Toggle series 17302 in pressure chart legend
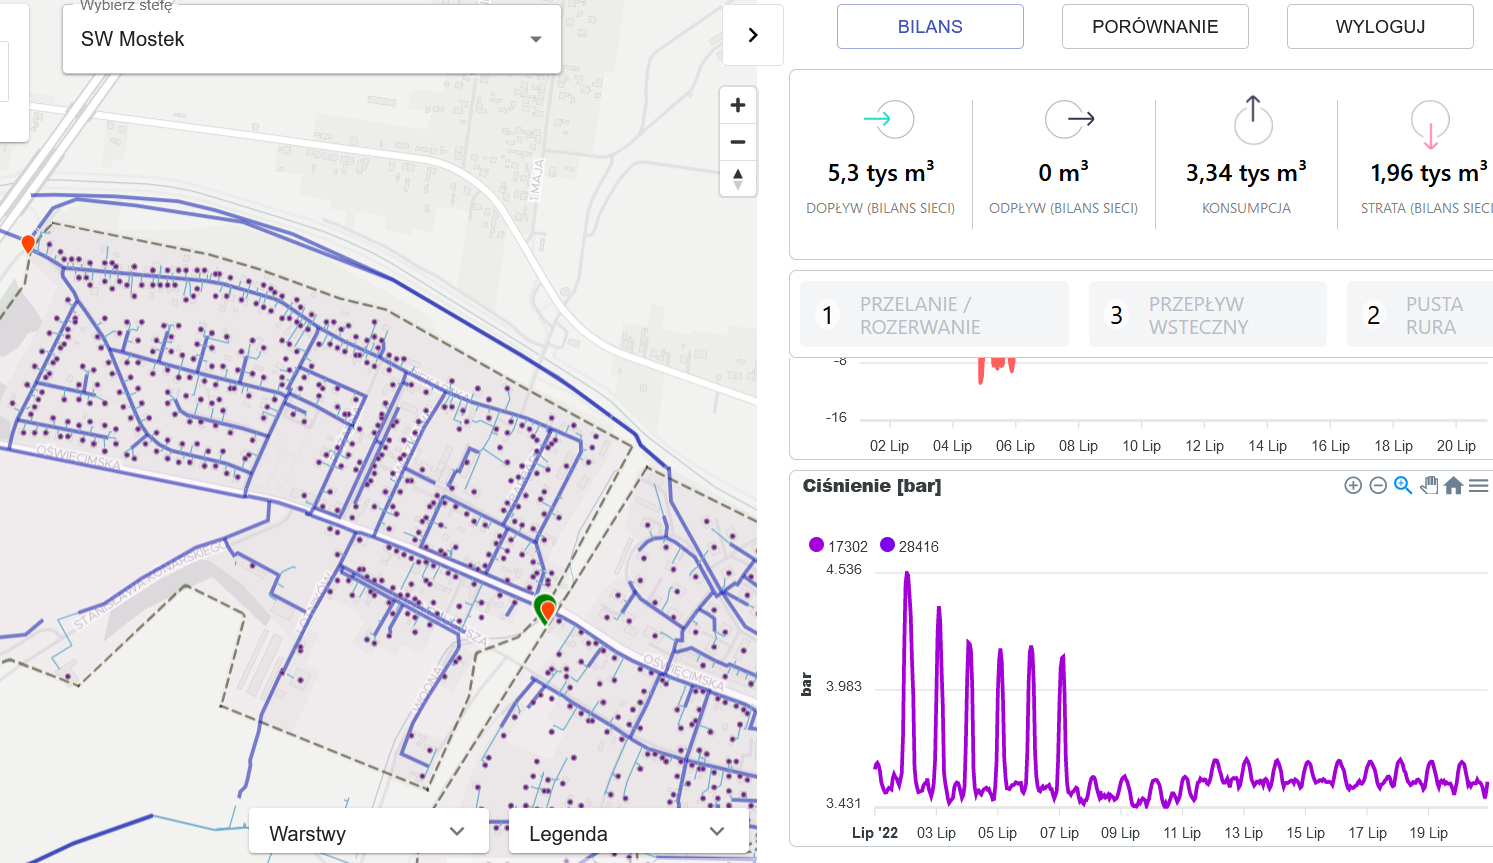This screenshot has width=1493, height=863. click(x=838, y=546)
